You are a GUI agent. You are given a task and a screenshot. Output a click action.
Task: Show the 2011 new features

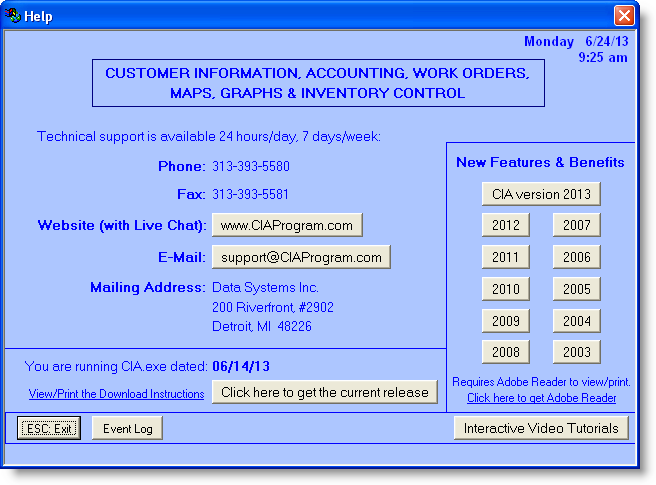point(505,257)
